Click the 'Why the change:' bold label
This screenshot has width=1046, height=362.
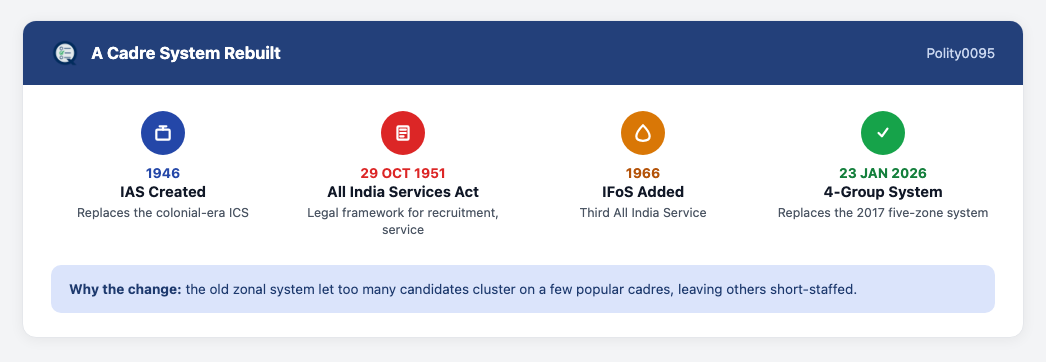click(125, 290)
